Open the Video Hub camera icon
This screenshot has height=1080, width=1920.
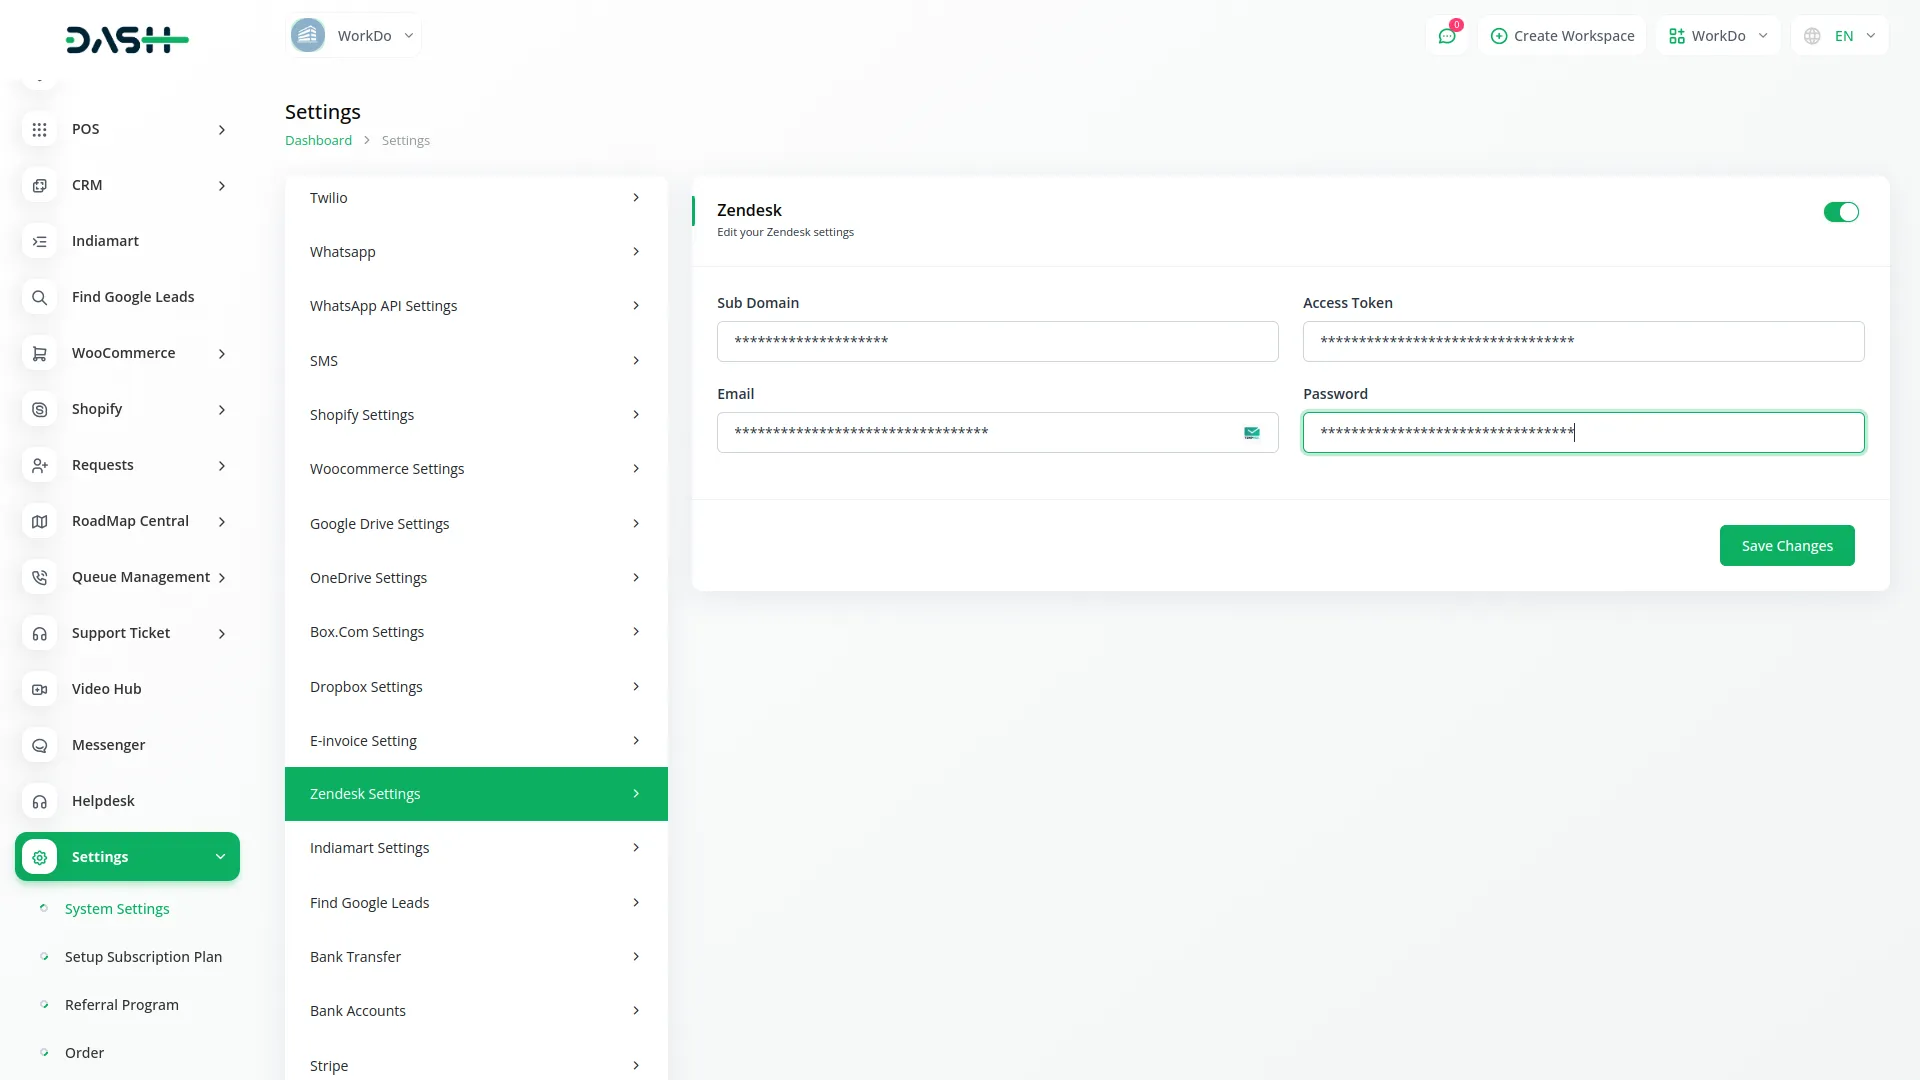point(39,689)
